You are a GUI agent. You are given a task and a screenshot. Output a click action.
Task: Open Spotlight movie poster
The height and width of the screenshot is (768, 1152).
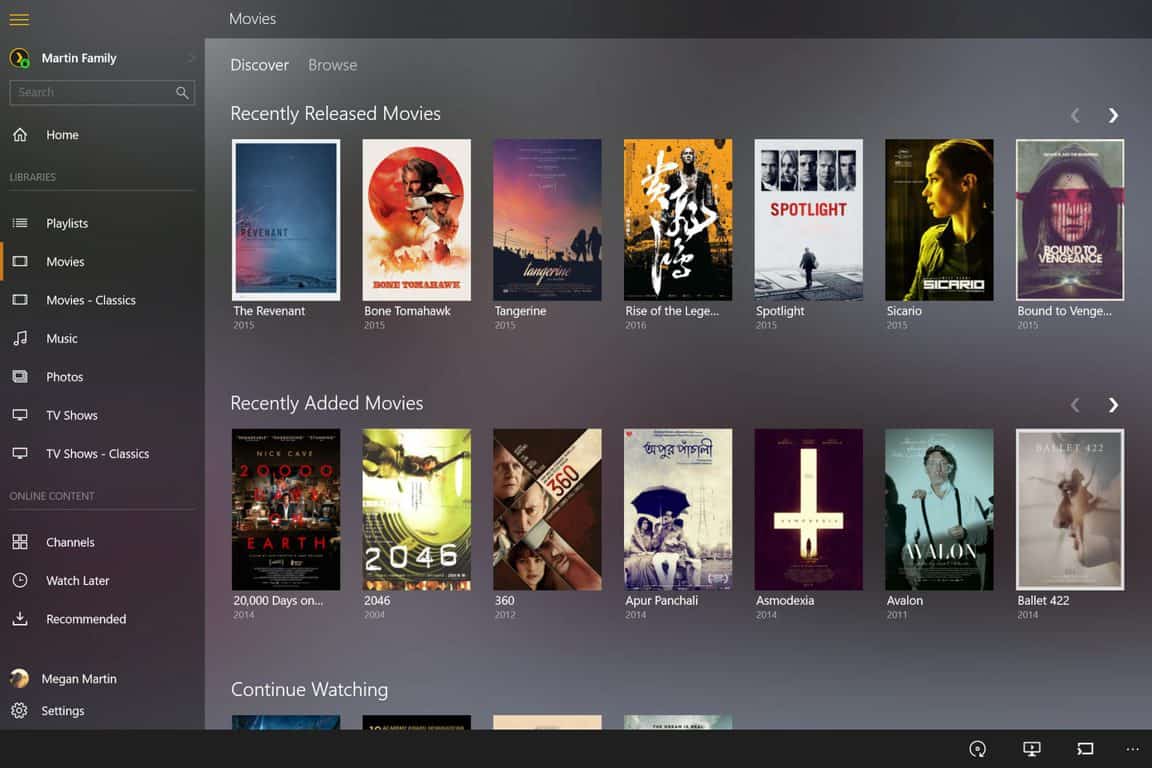click(x=809, y=220)
